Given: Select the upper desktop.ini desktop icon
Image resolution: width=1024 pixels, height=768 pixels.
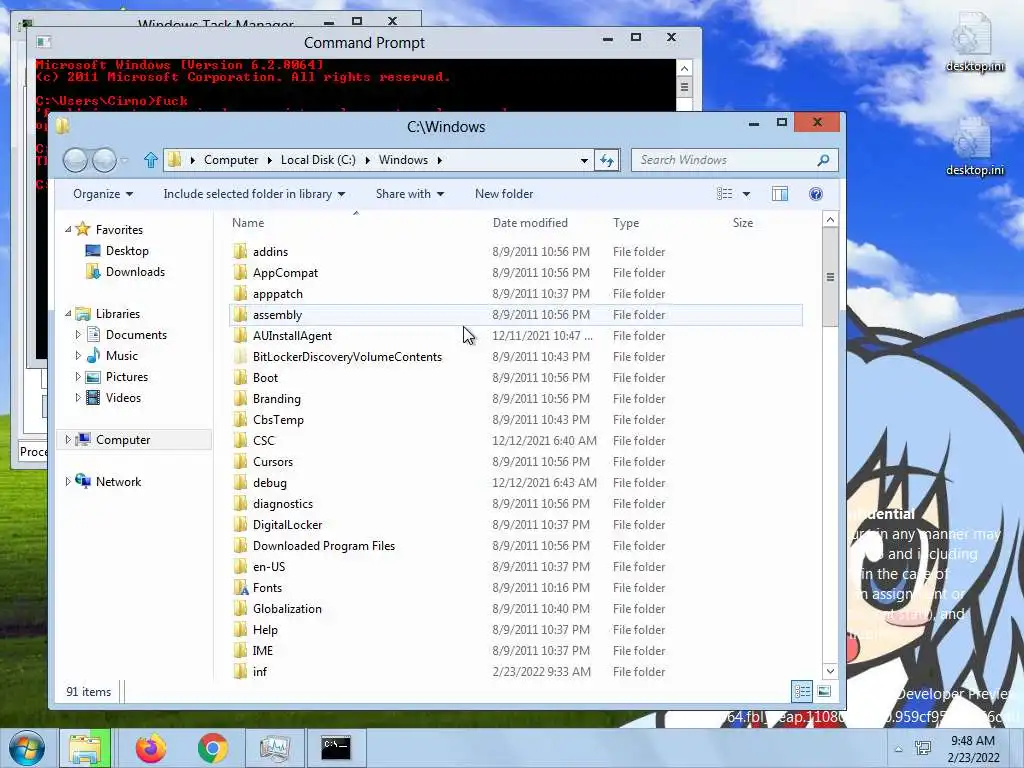Looking at the screenshot, I should pyautogui.click(x=973, y=42).
